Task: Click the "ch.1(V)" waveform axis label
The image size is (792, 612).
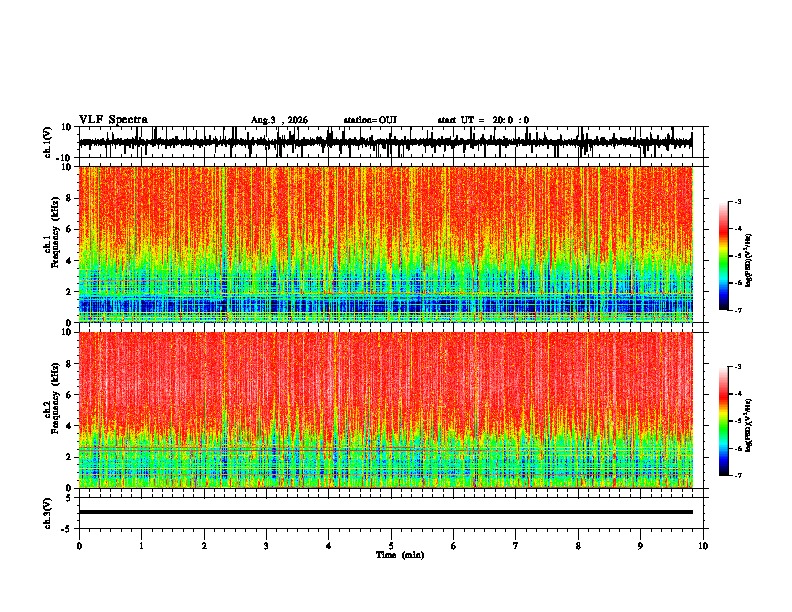Action: (x=48, y=142)
